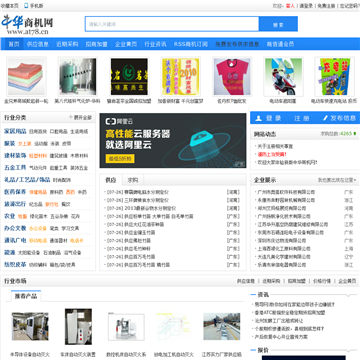Click 忘记密码 in the top bar
360x360 pixels.
[349, 6]
